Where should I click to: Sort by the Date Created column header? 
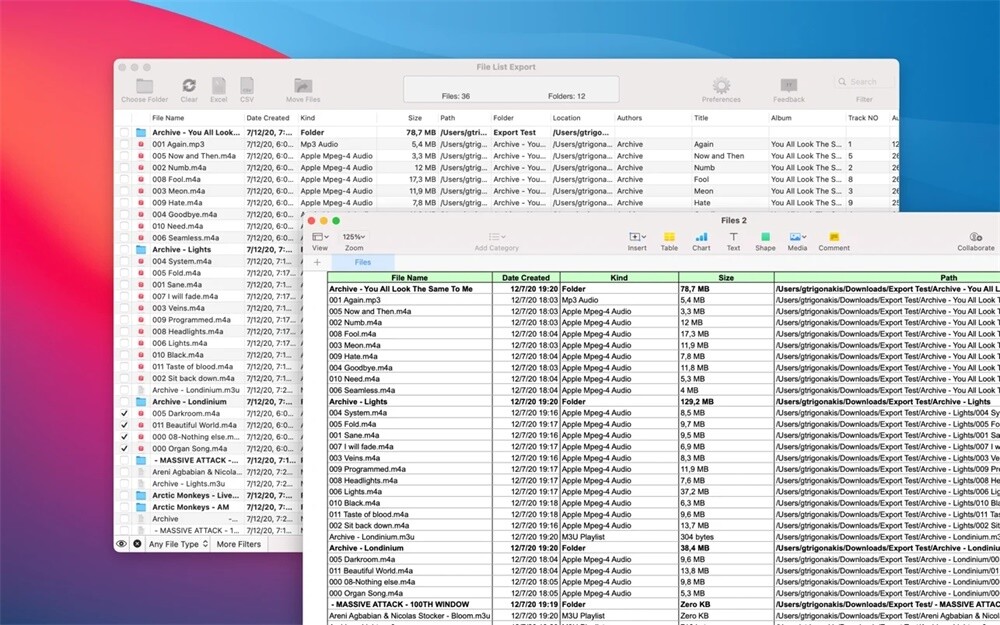268,118
